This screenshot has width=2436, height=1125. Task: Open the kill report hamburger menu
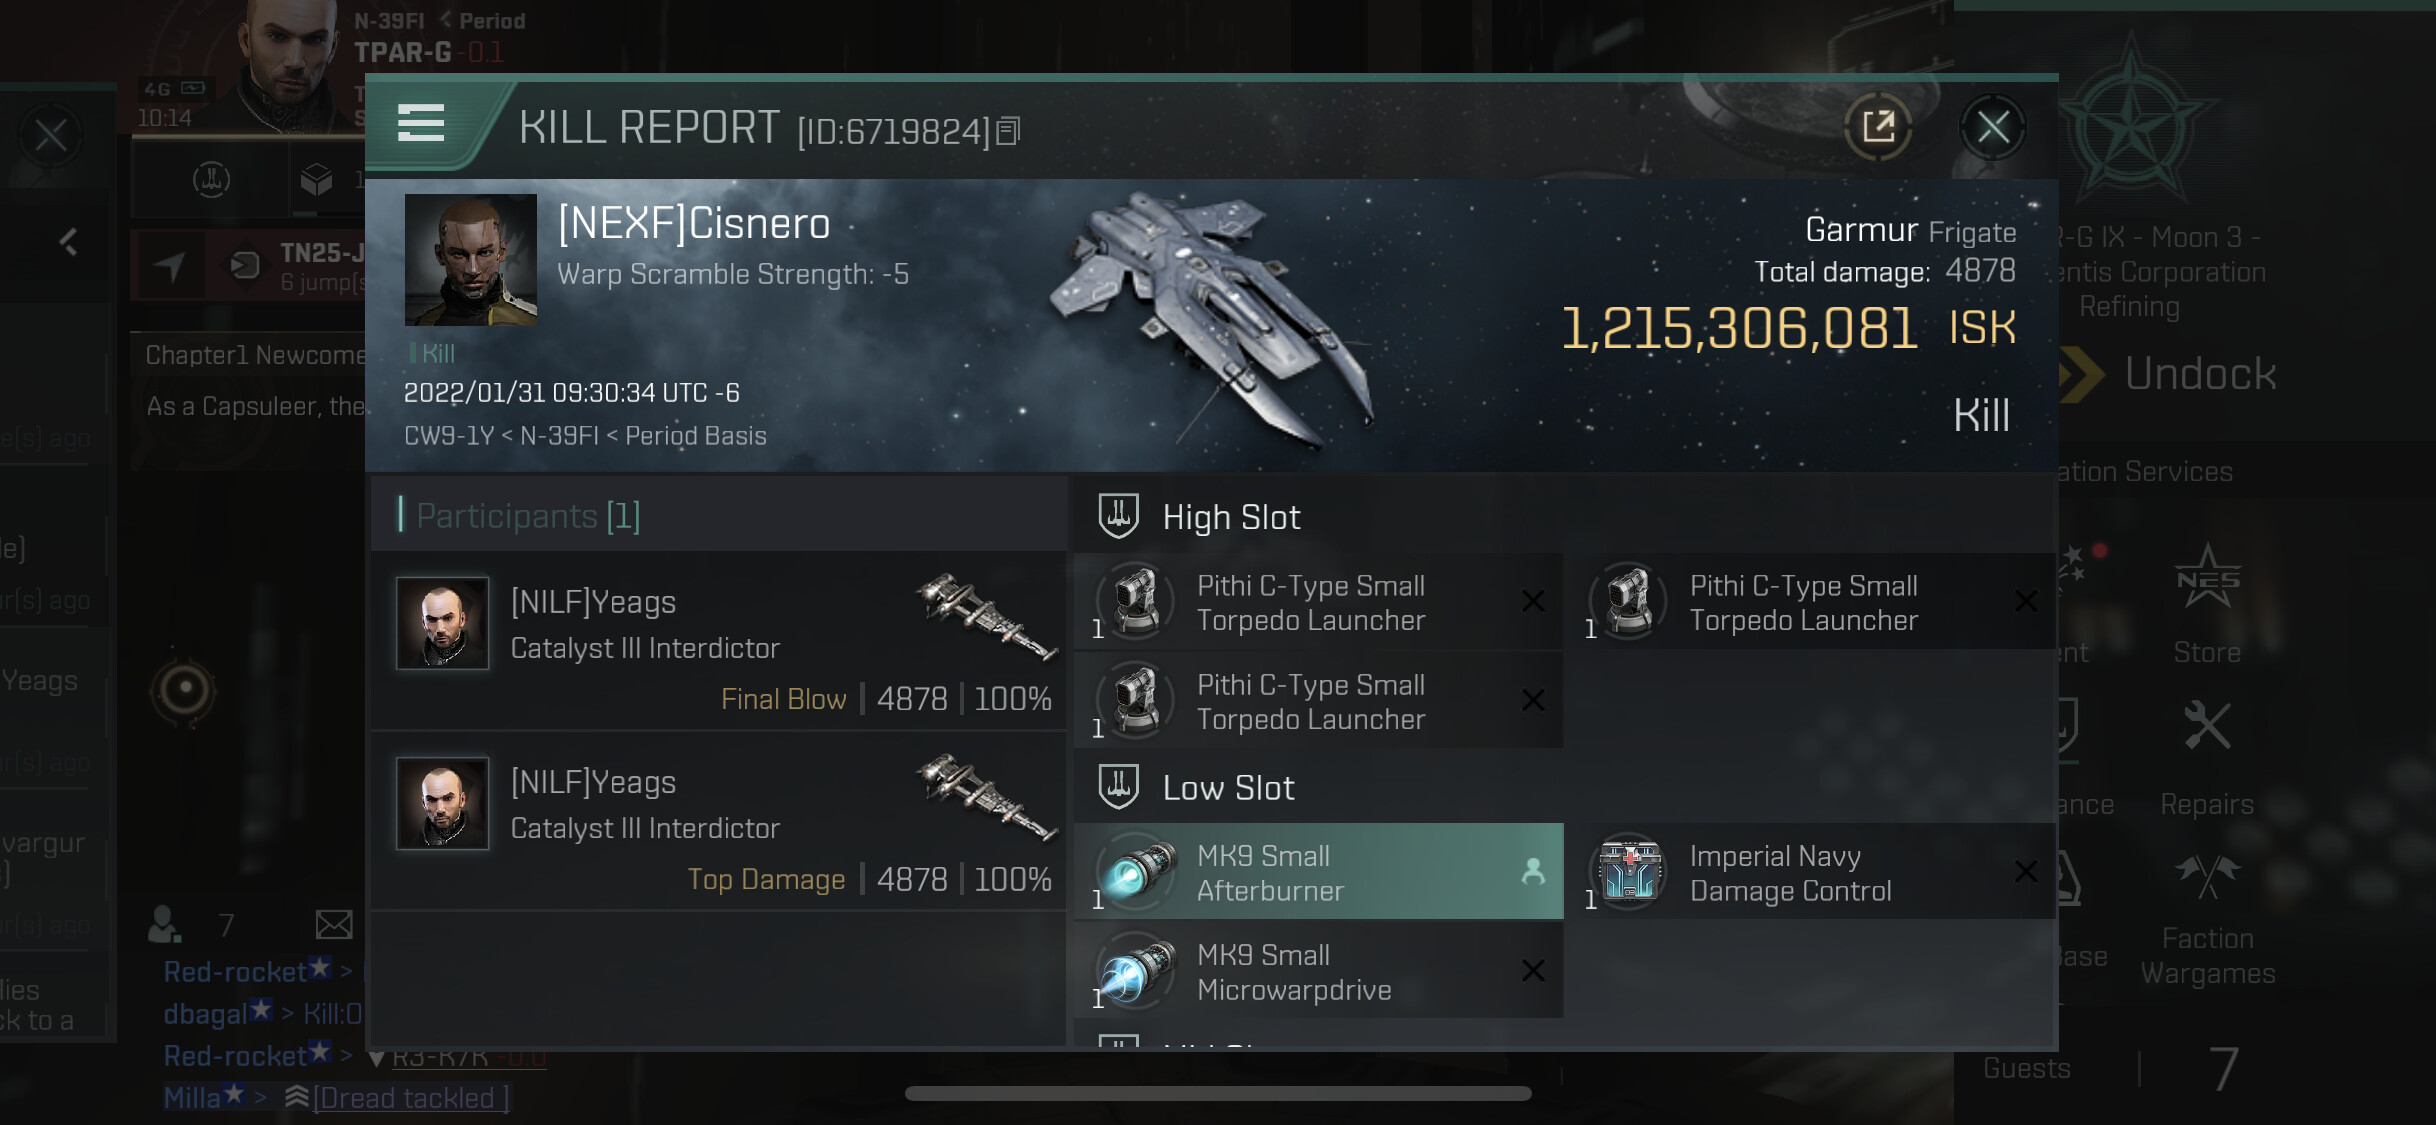tap(421, 124)
